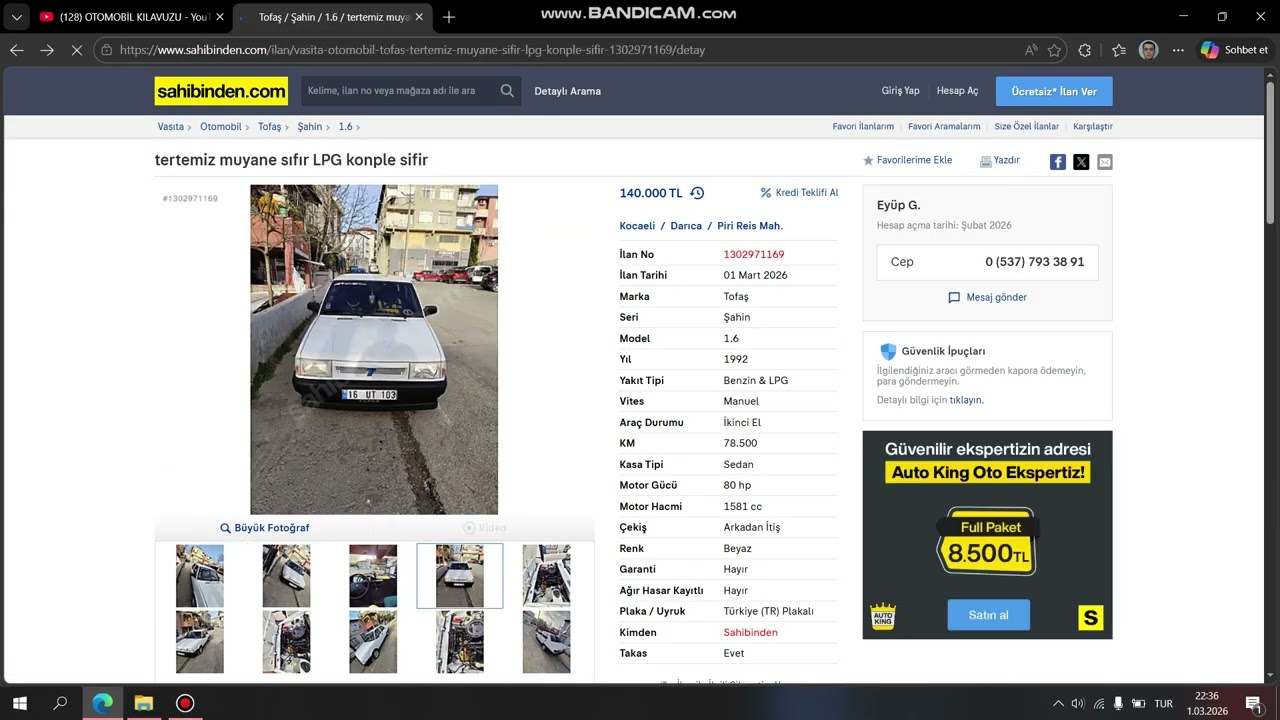Image resolution: width=1280 pixels, height=720 pixels.
Task: Click tıklayın link in Güvenlik İpuçları
Action: (x=966, y=400)
